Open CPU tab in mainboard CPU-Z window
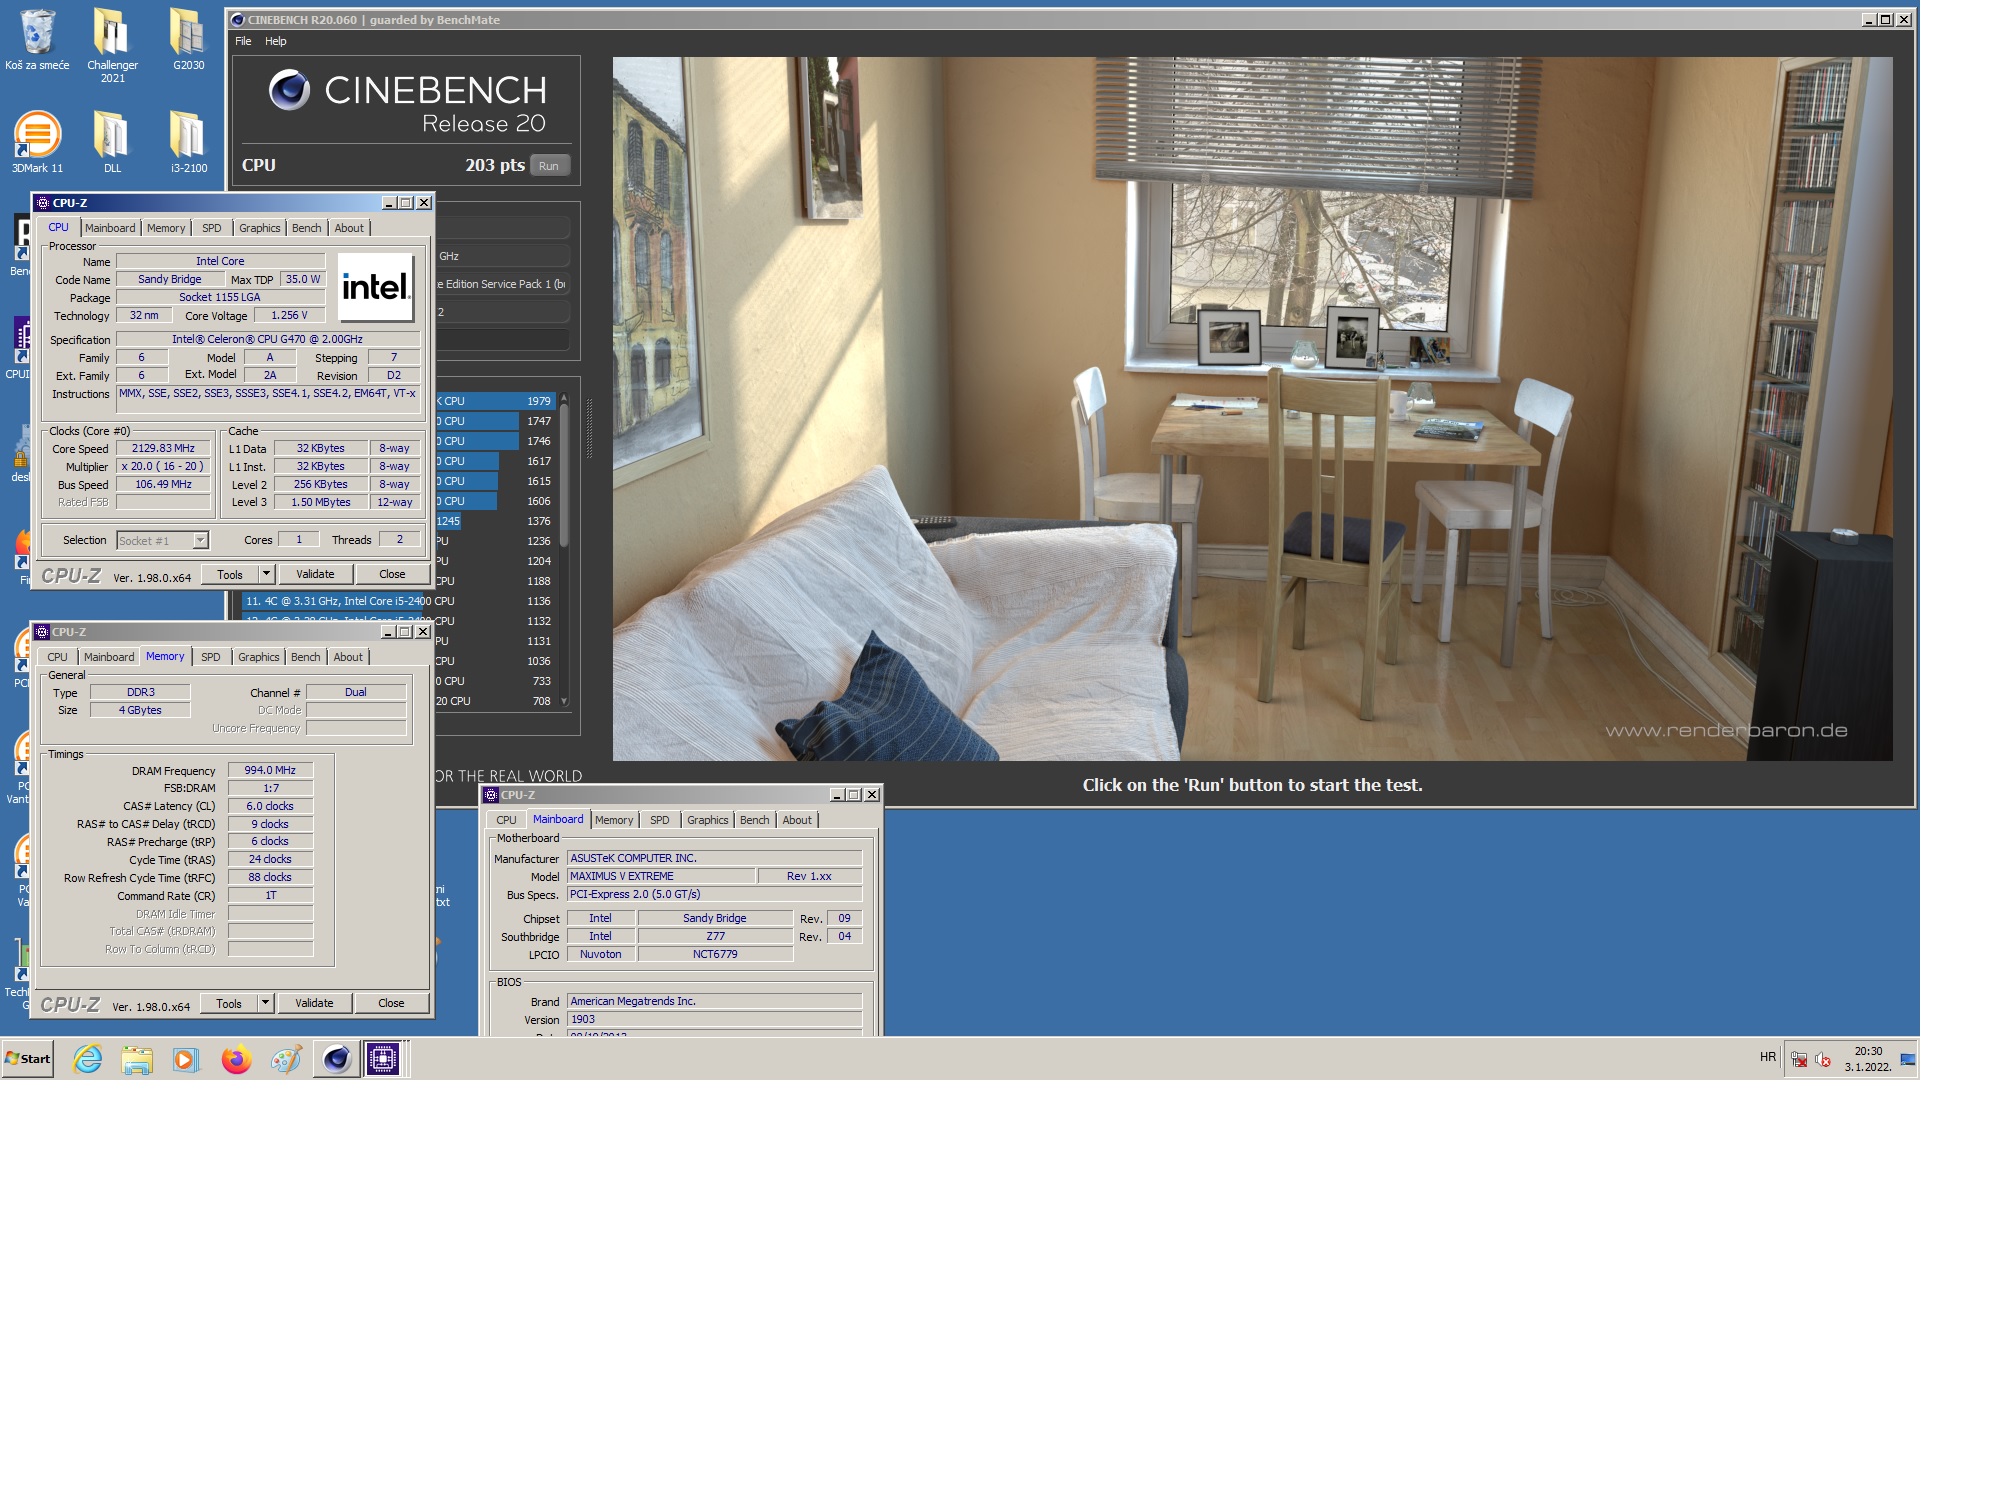2000x1500 pixels. [507, 820]
